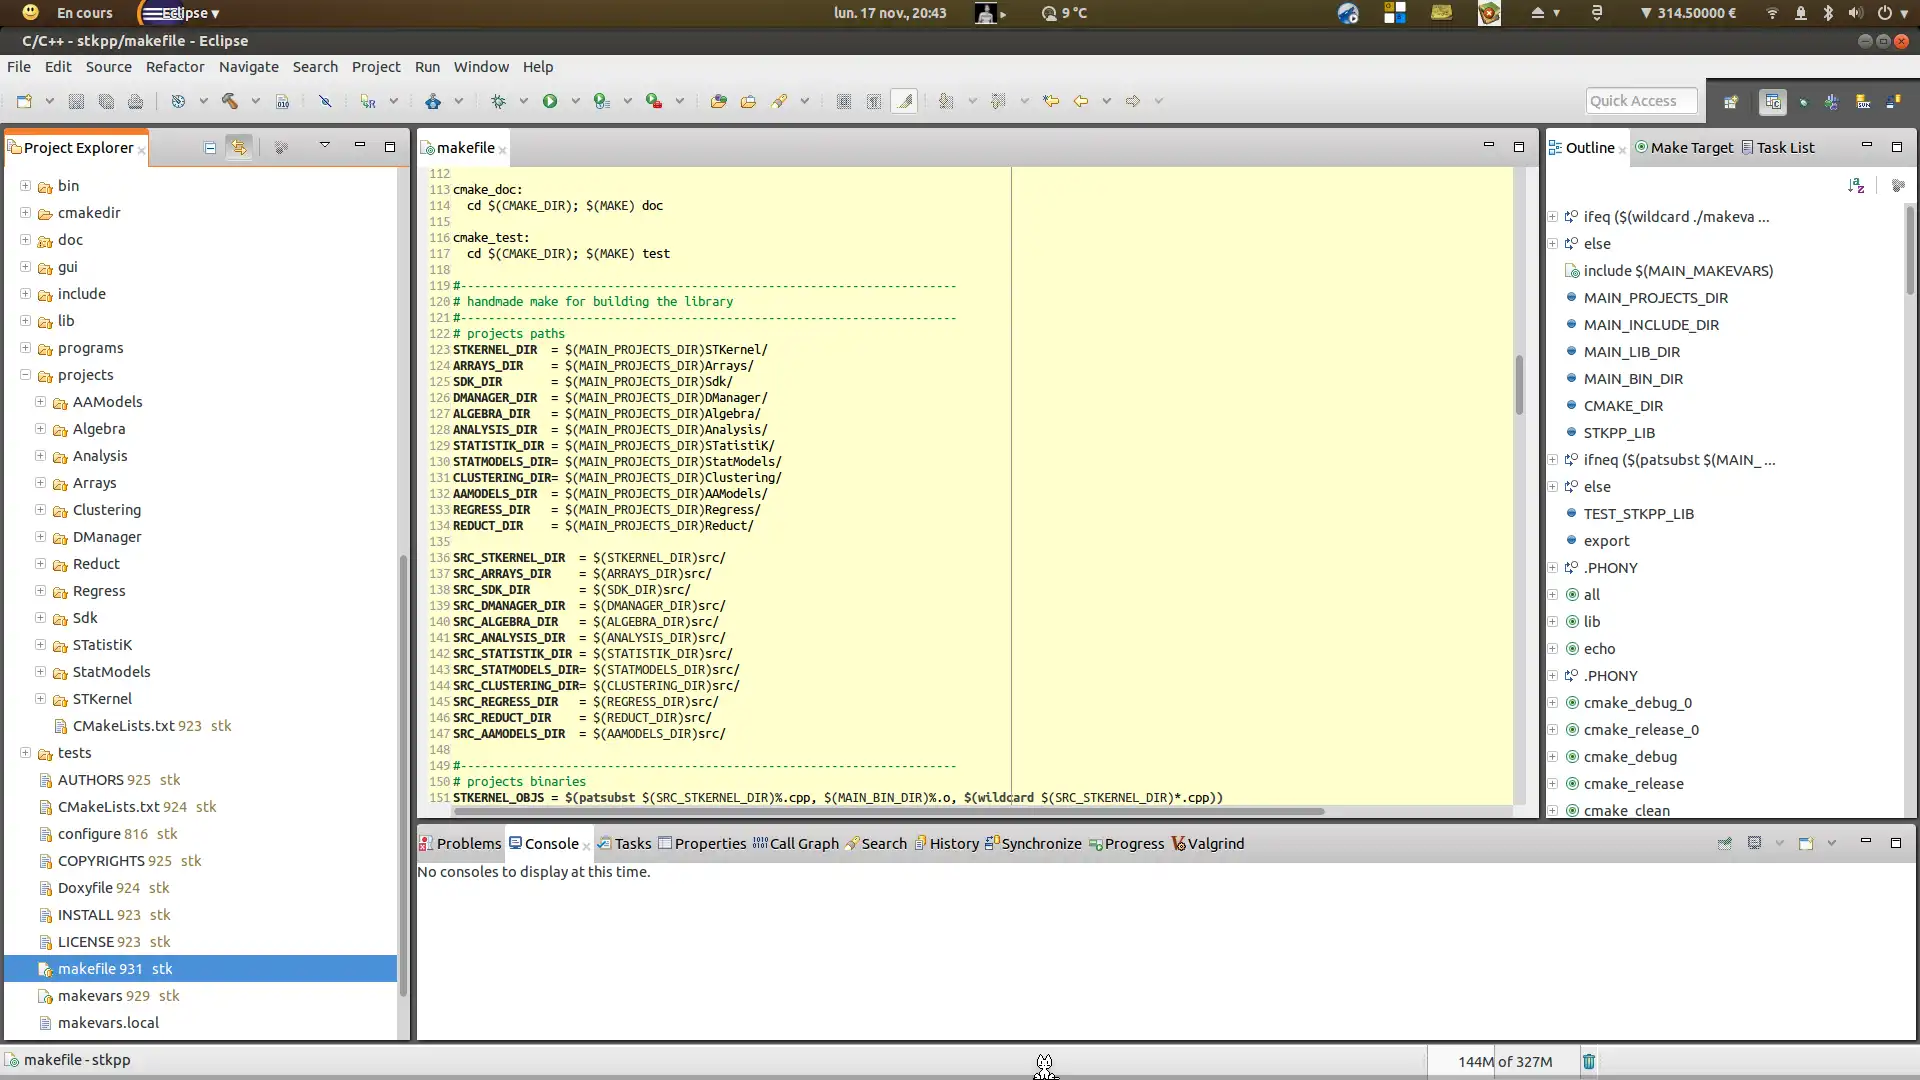Click the build/run toolbar play button

[x=550, y=100]
